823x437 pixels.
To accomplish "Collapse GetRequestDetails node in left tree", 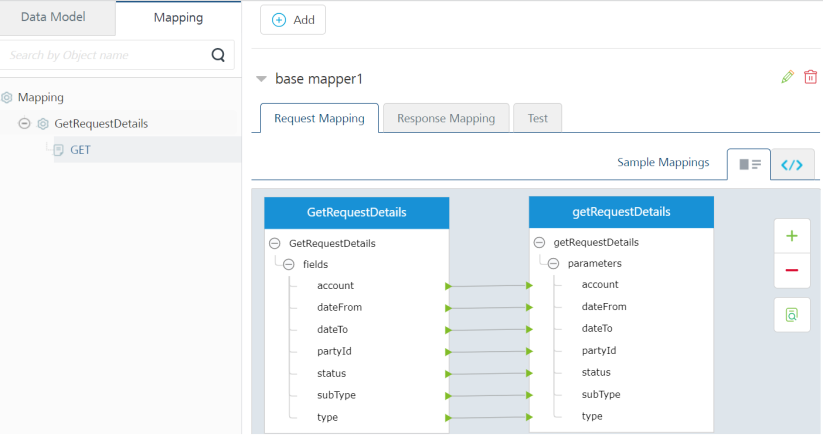I will point(24,124).
